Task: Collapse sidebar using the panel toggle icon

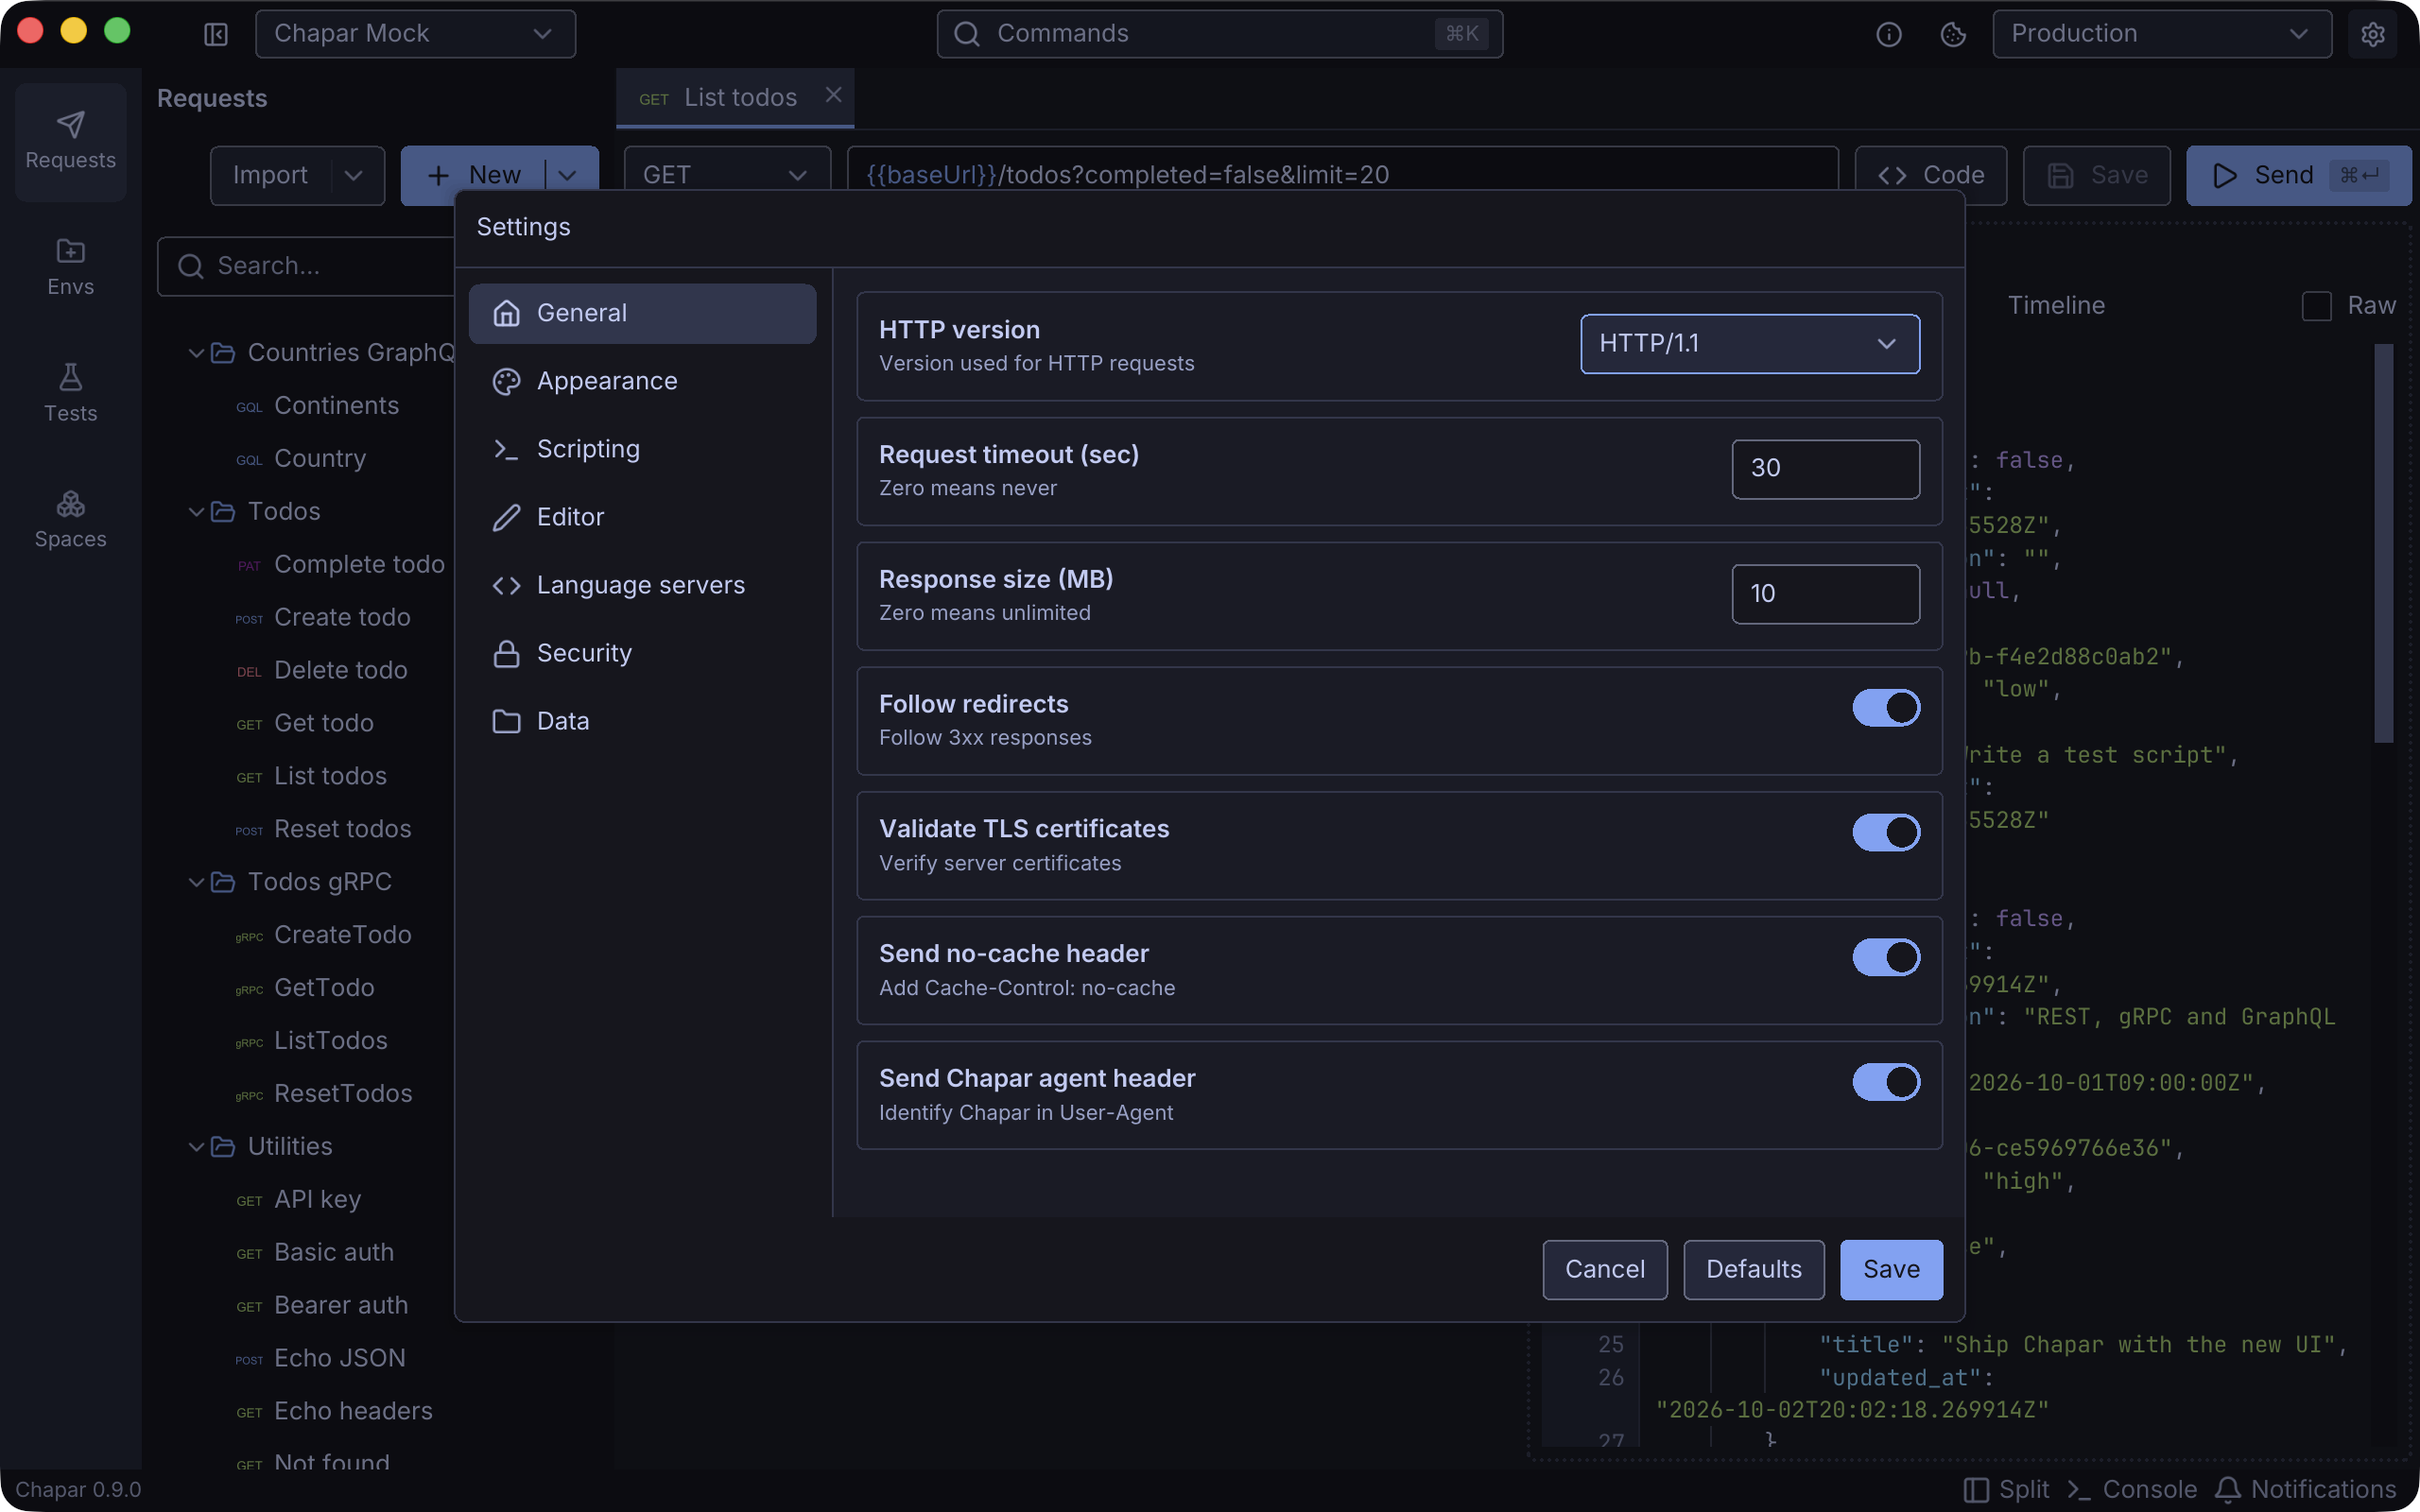Action: pyautogui.click(x=216, y=34)
